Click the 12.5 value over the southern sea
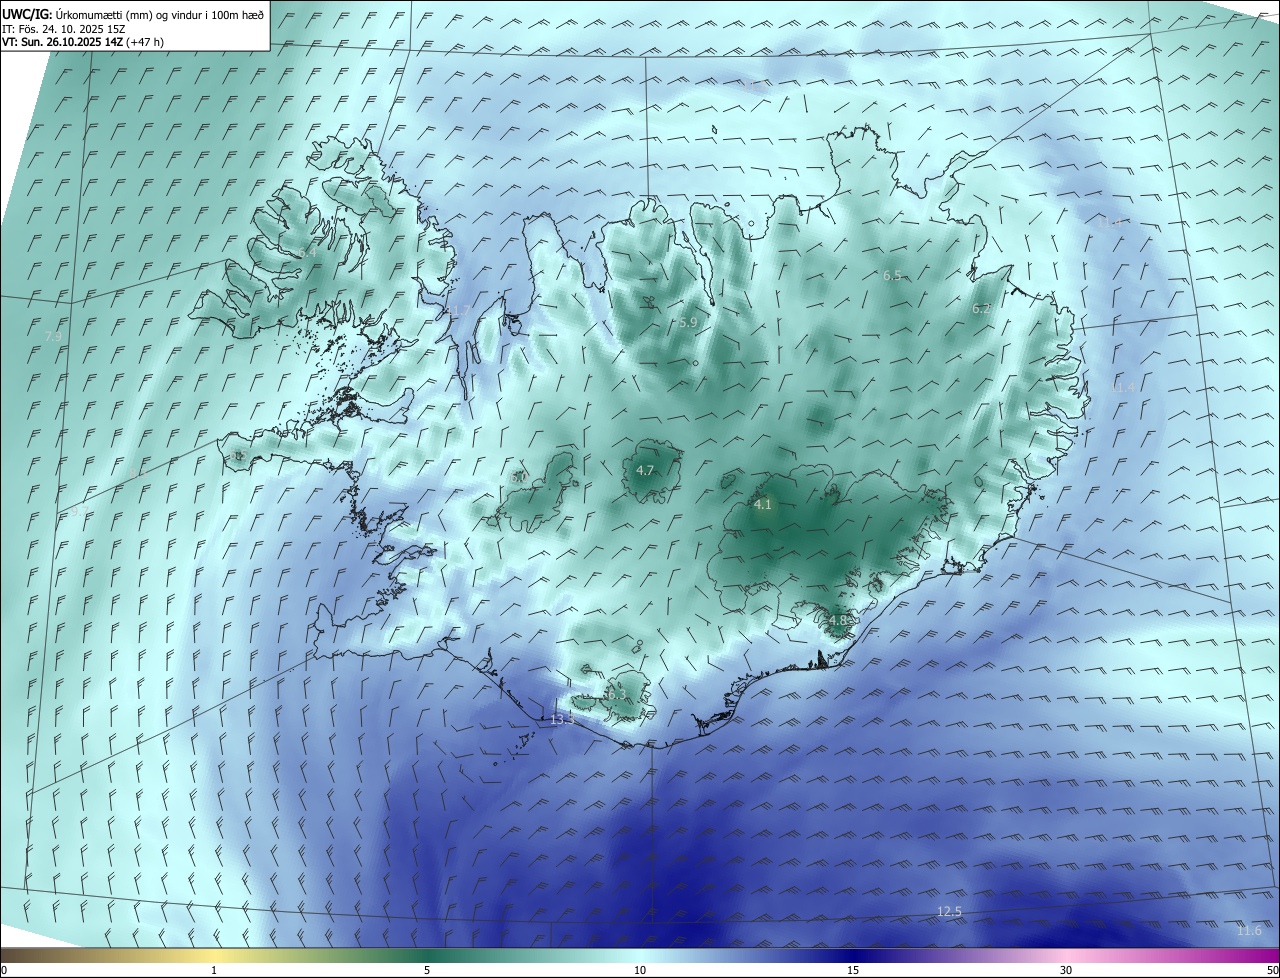1280x978 pixels. coord(949,911)
